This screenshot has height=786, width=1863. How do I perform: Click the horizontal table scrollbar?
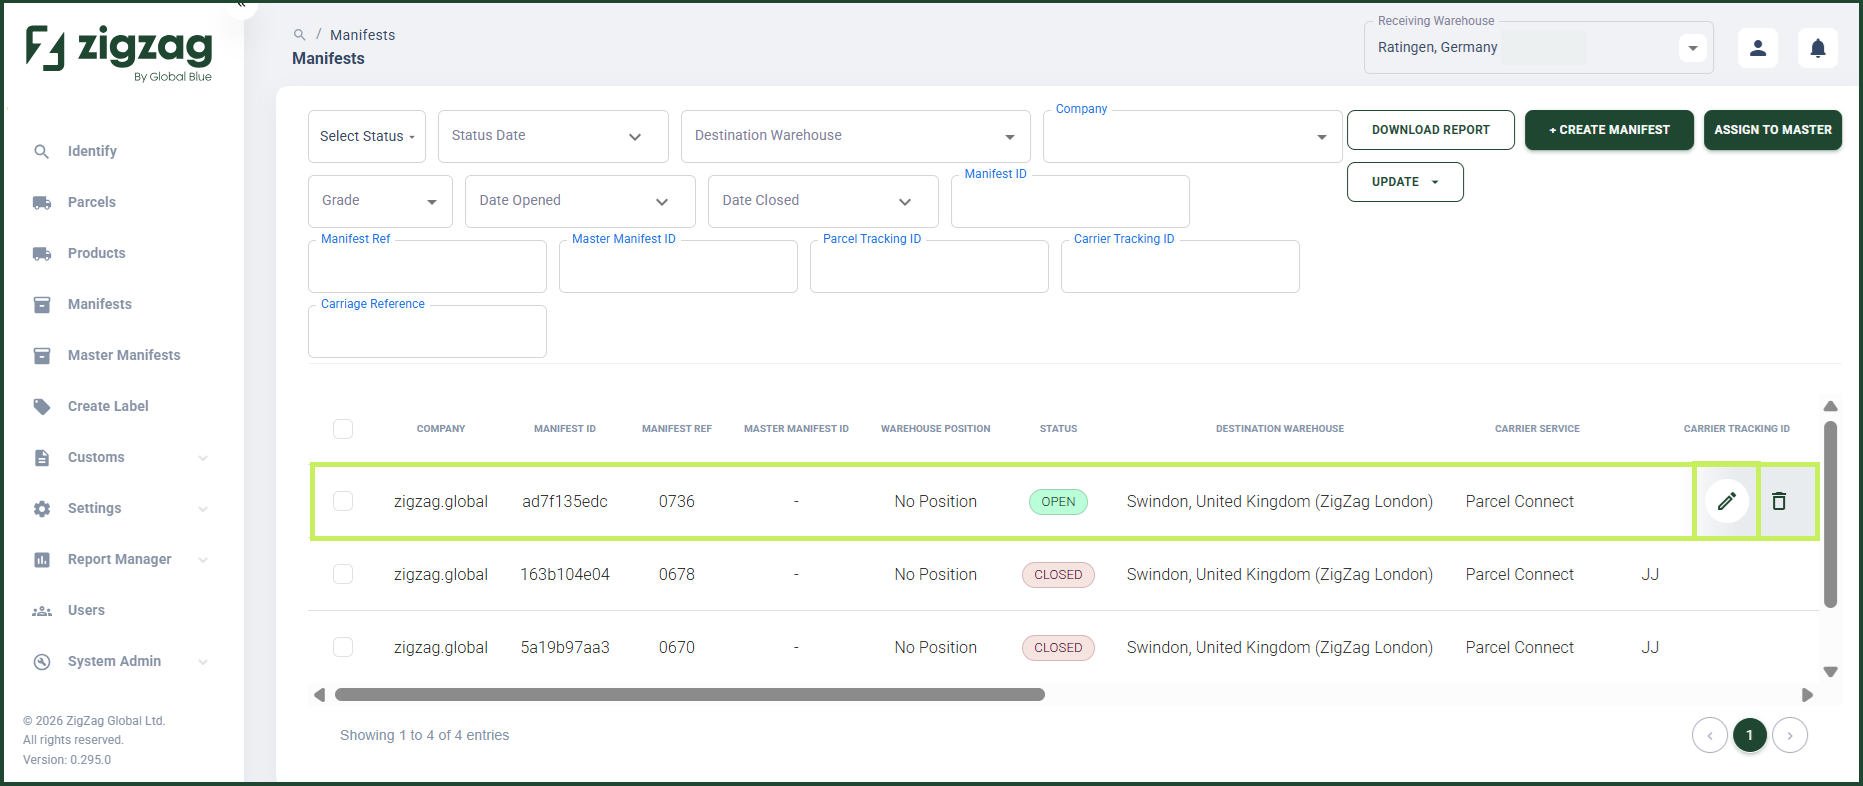pyautogui.click(x=690, y=694)
